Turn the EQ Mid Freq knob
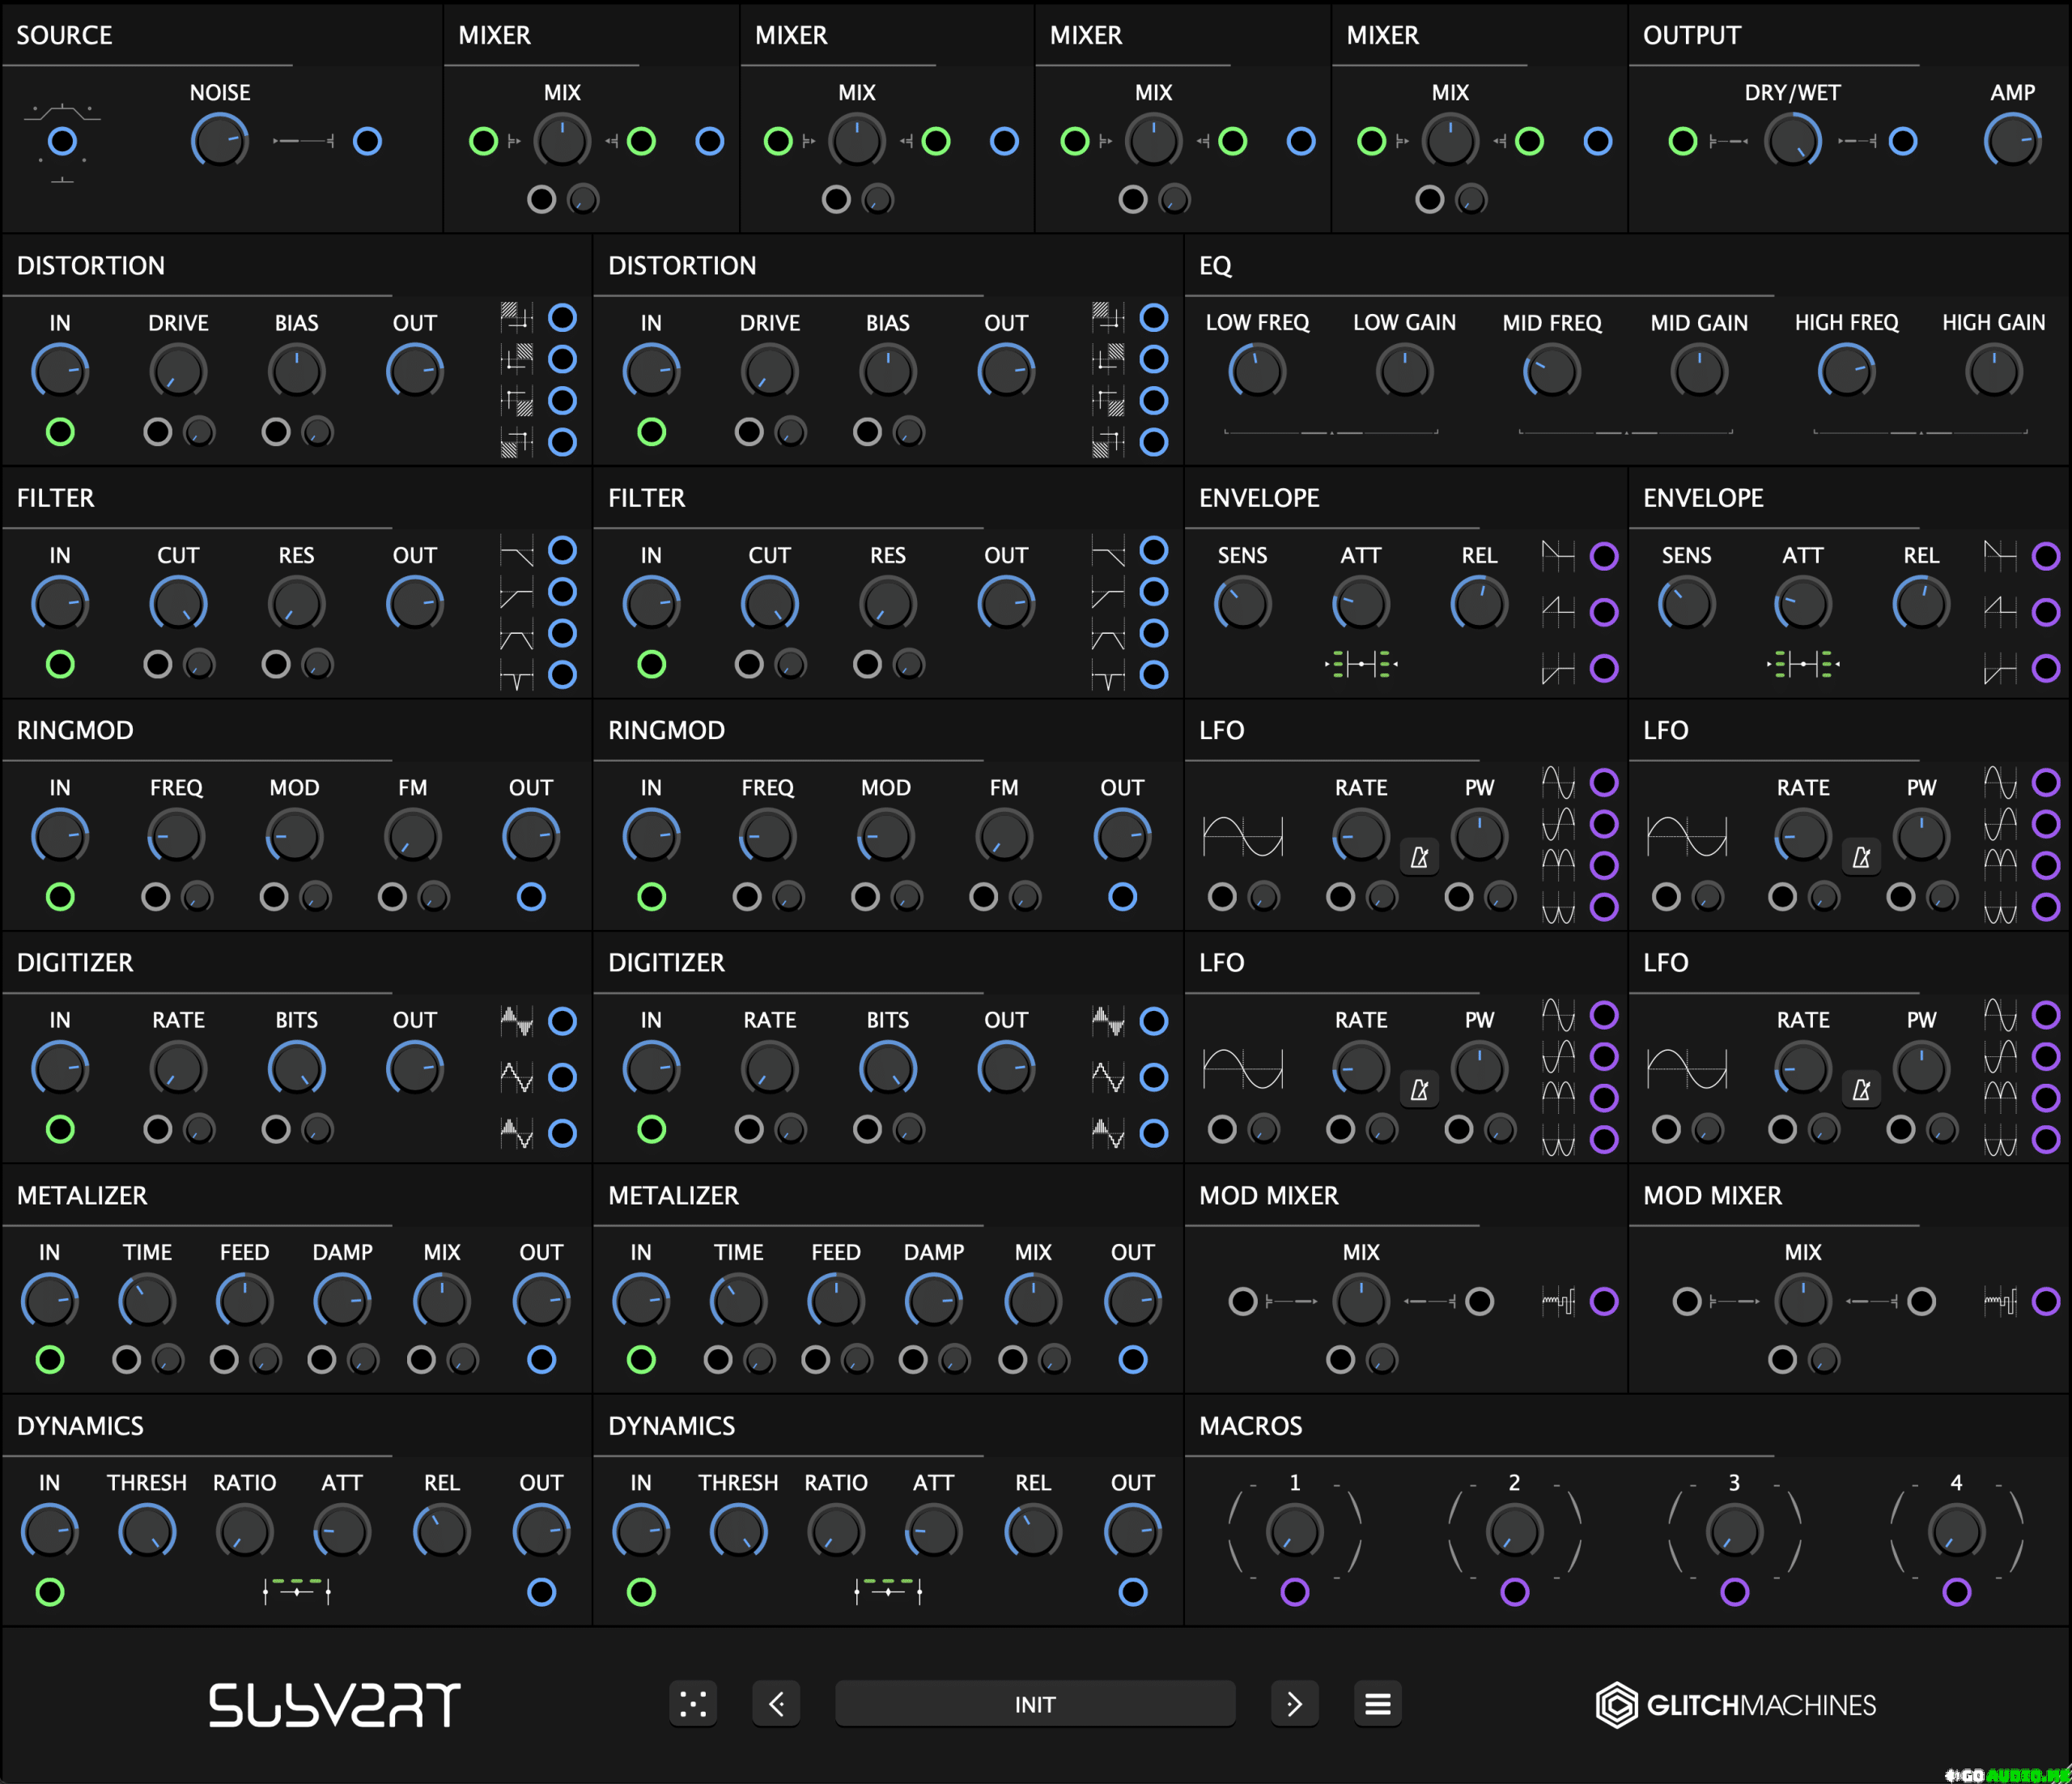Viewport: 2072px width, 1784px height. (1552, 371)
